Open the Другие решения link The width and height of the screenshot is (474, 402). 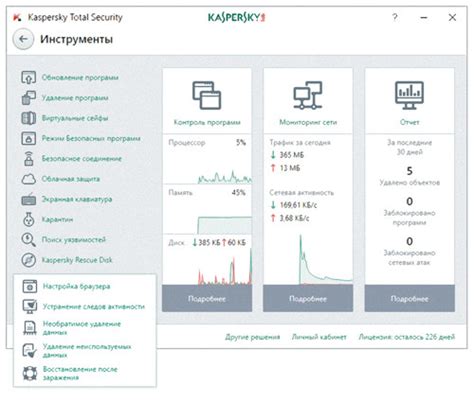coord(252,337)
